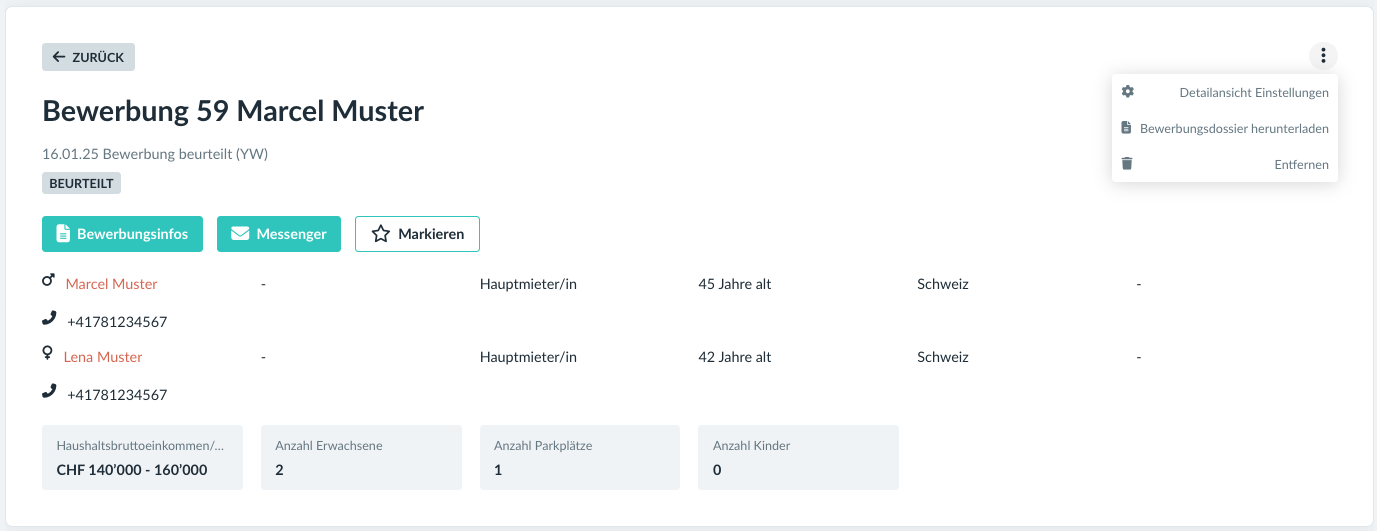
Task: Click the phone icon under Marcel Muster
Action: point(49,319)
